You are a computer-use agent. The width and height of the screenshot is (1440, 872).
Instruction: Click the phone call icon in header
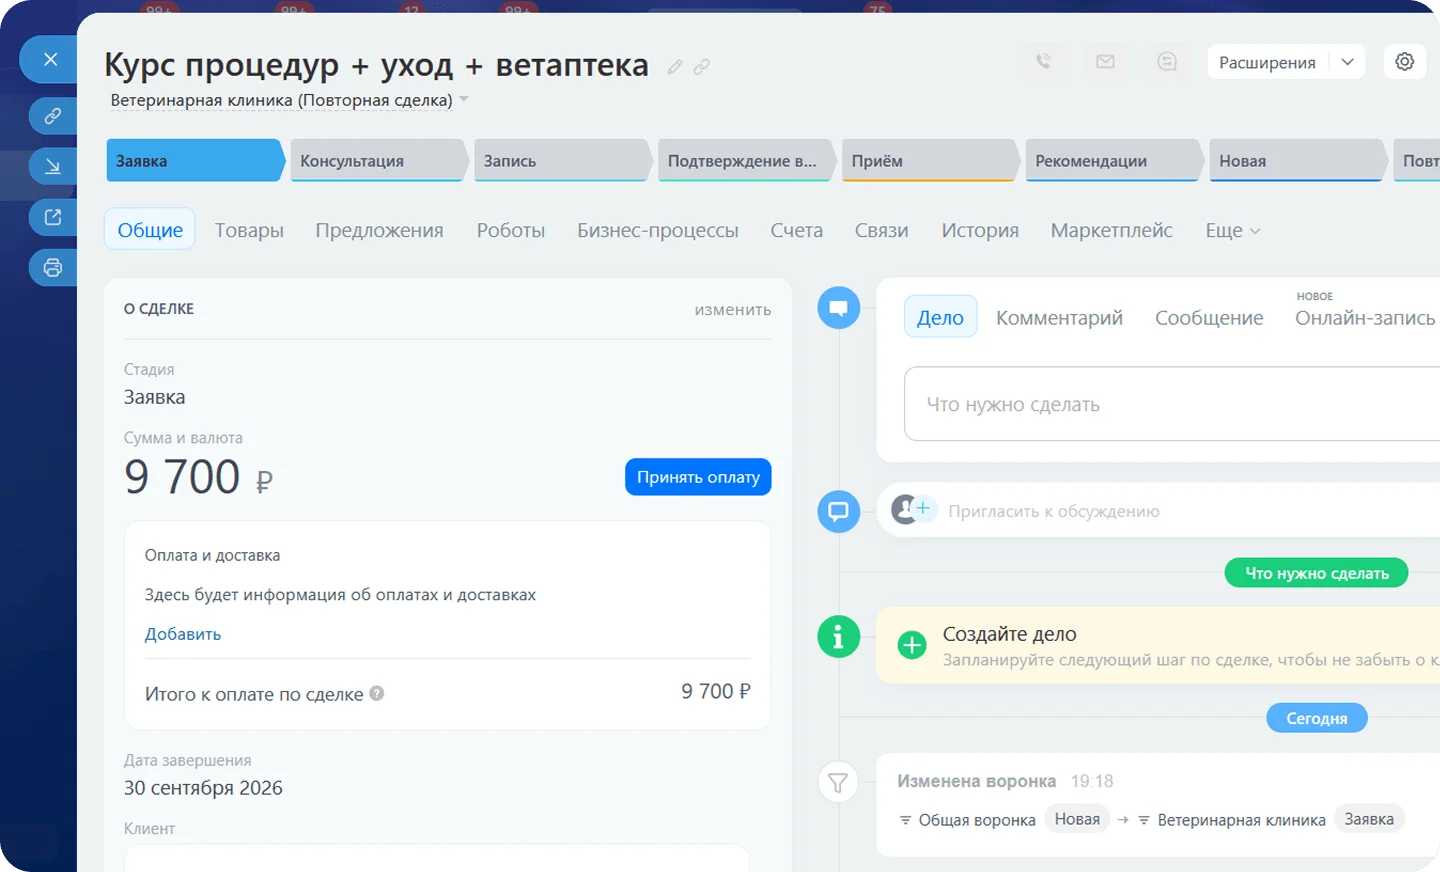click(x=1043, y=62)
